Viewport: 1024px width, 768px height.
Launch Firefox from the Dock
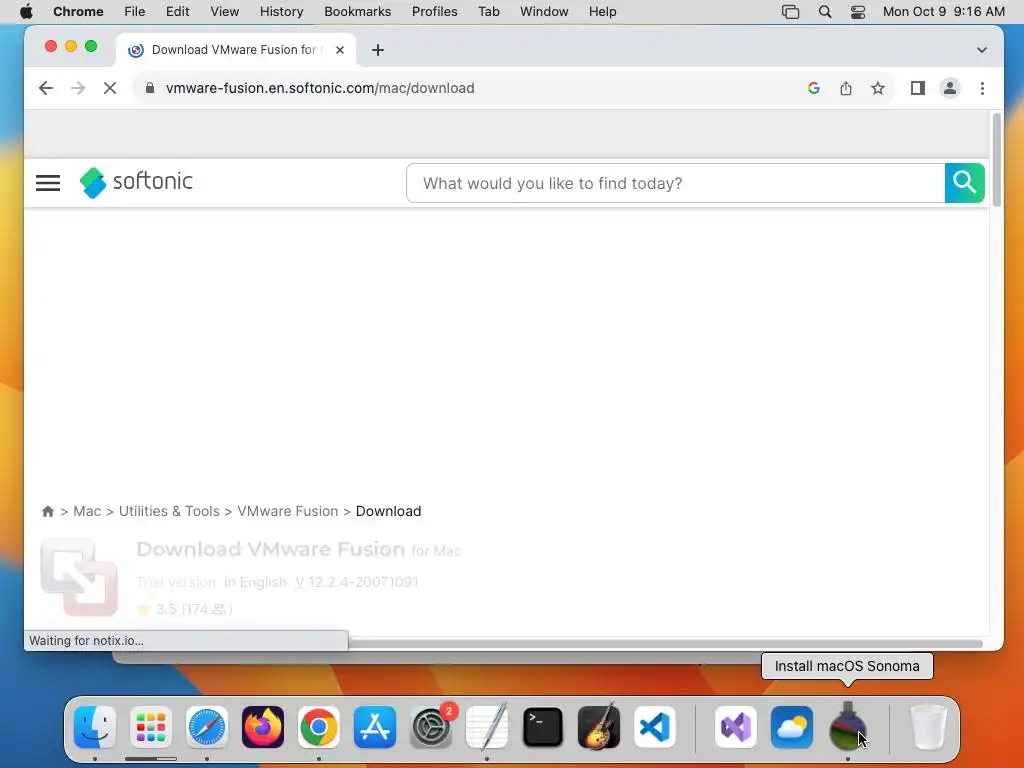click(x=263, y=727)
